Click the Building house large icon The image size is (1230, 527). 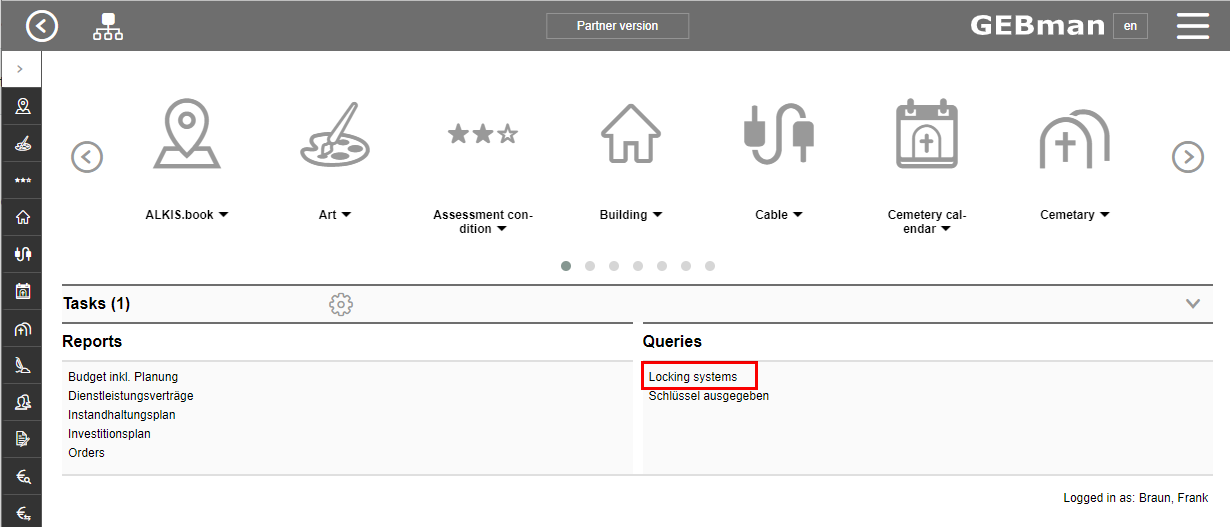(x=631, y=133)
